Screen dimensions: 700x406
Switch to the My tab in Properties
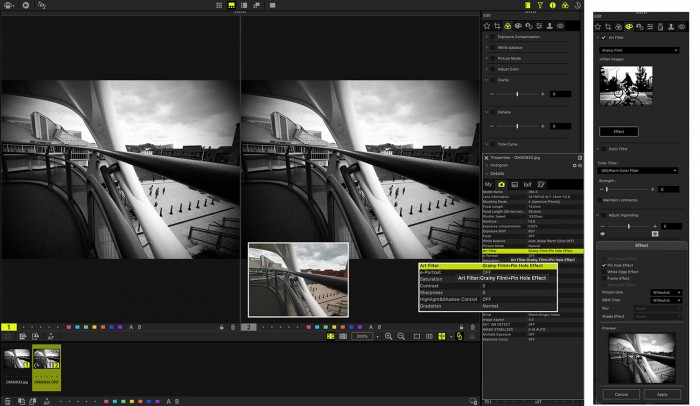point(488,184)
